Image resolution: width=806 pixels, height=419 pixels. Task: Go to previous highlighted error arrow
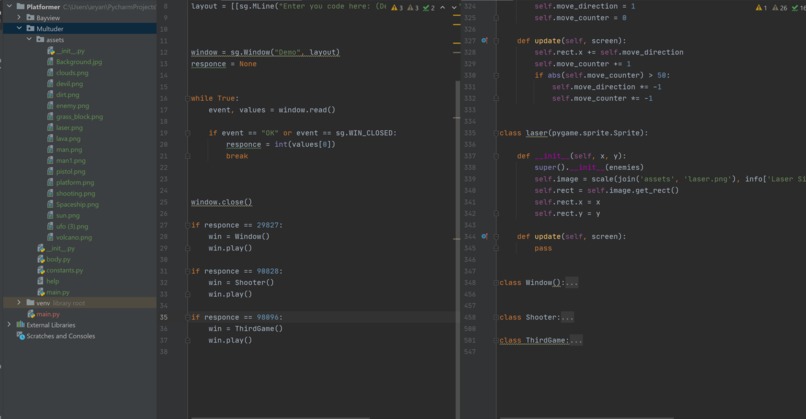coord(443,7)
